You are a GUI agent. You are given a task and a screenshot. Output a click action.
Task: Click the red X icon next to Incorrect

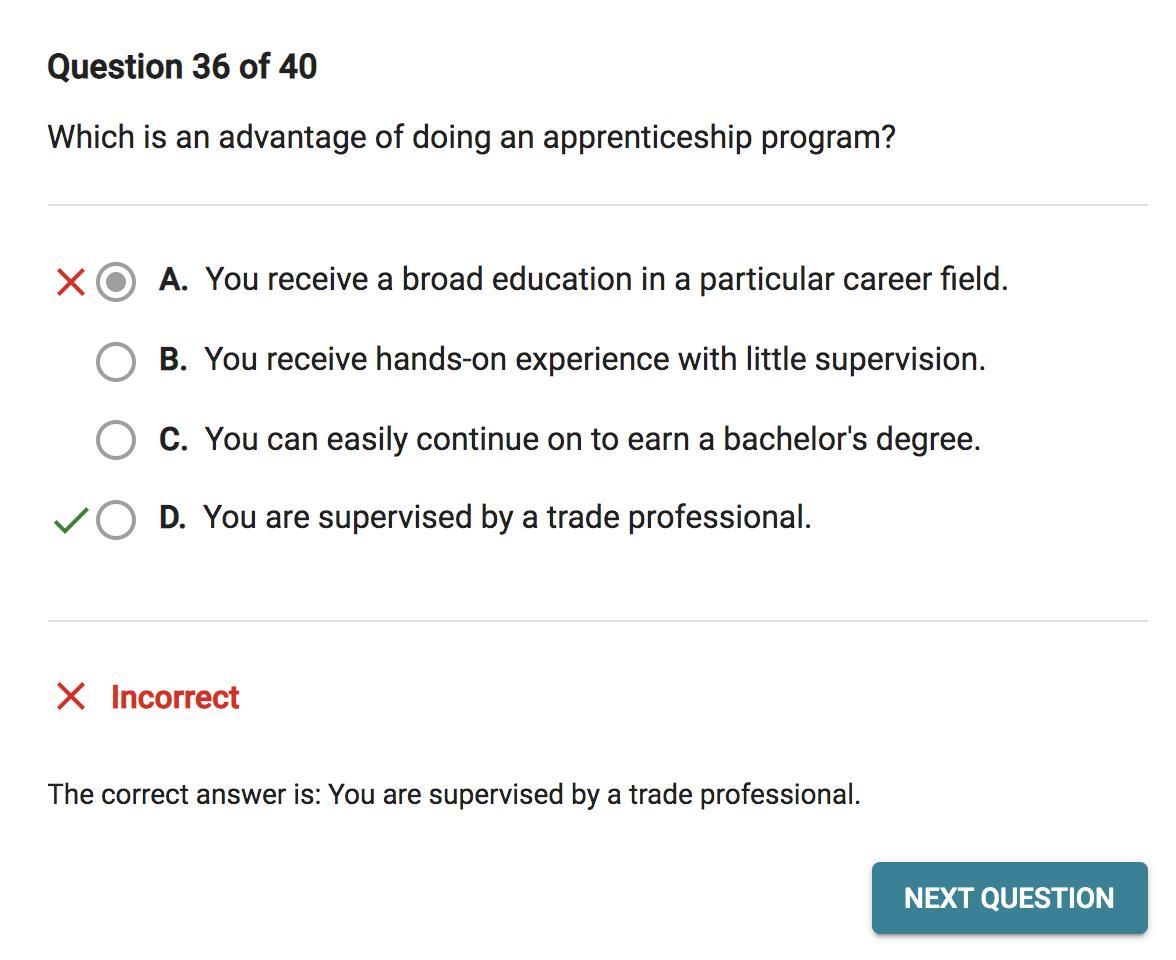point(71,696)
